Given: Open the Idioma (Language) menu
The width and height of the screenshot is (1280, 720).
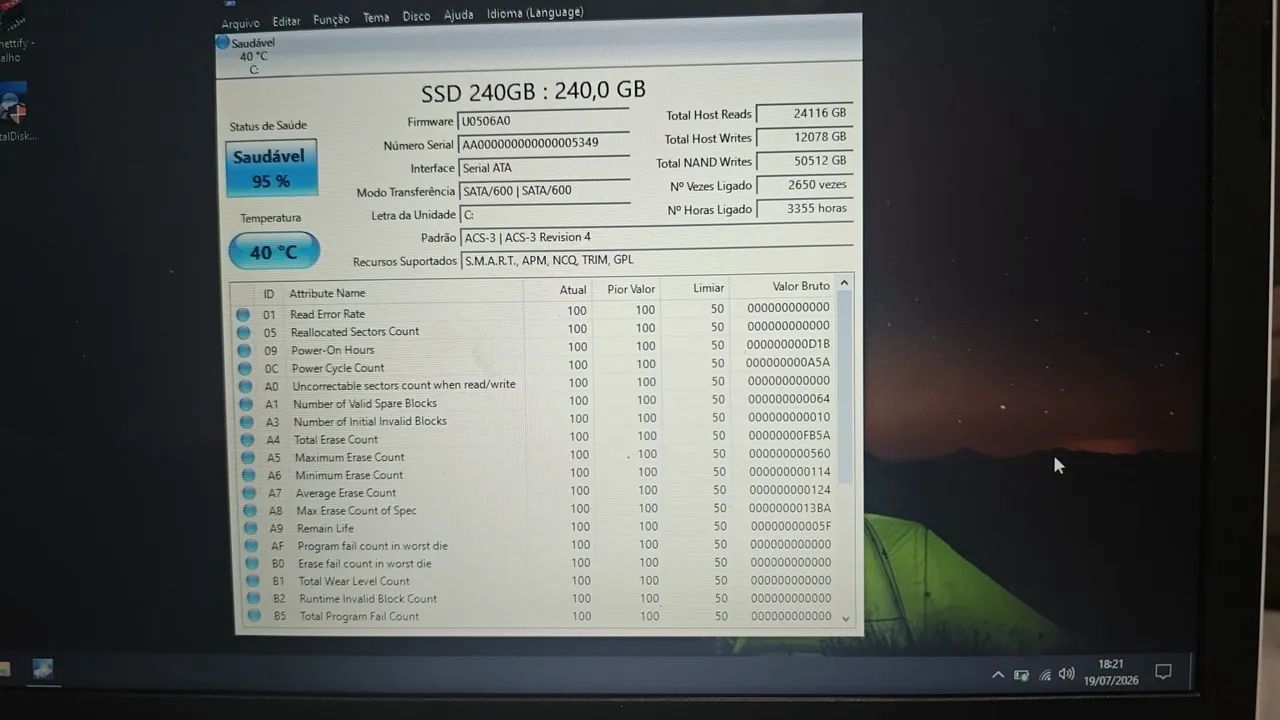Looking at the screenshot, I should (535, 14).
